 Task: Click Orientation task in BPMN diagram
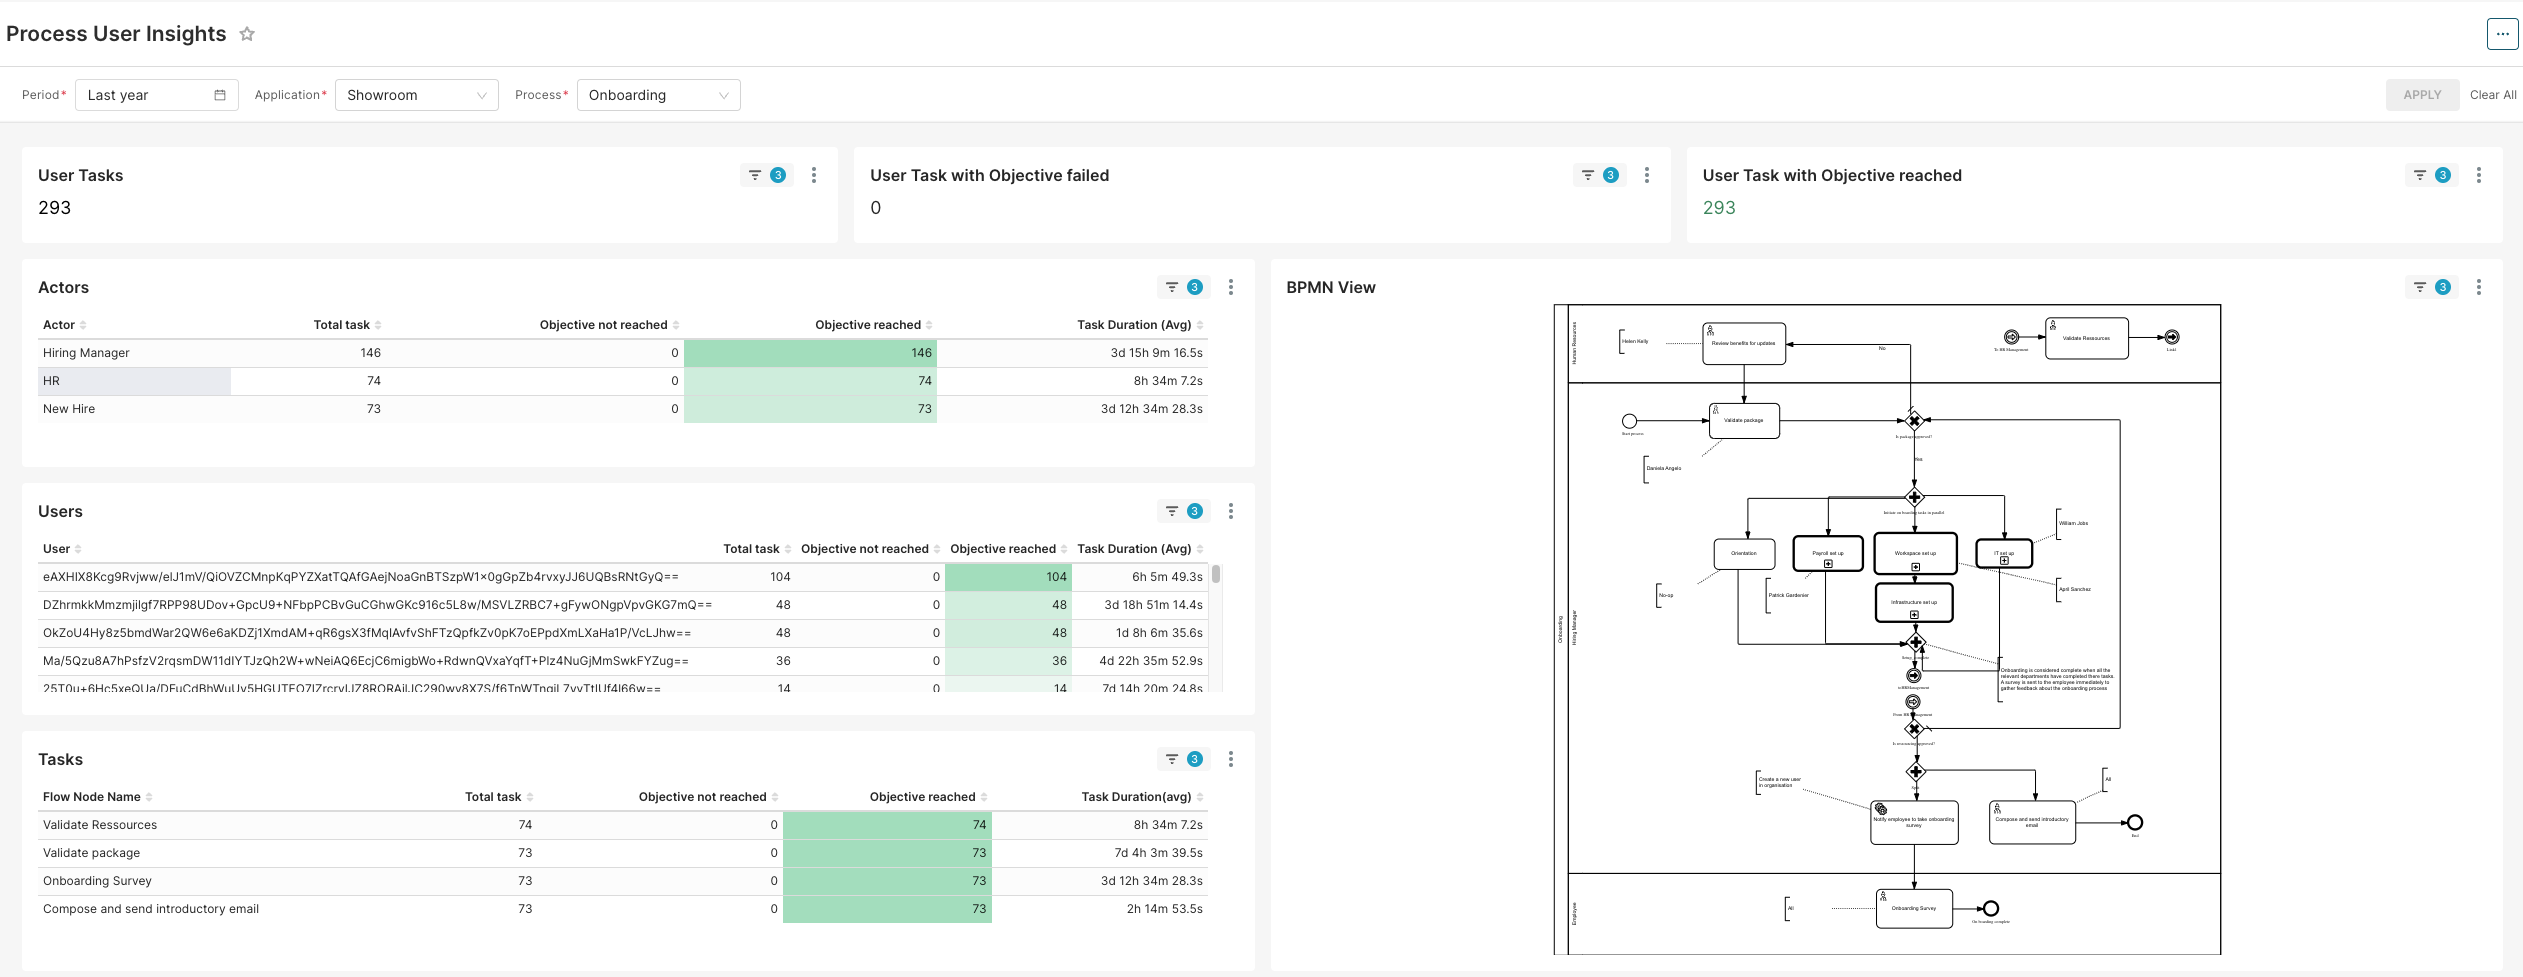pos(1744,553)
